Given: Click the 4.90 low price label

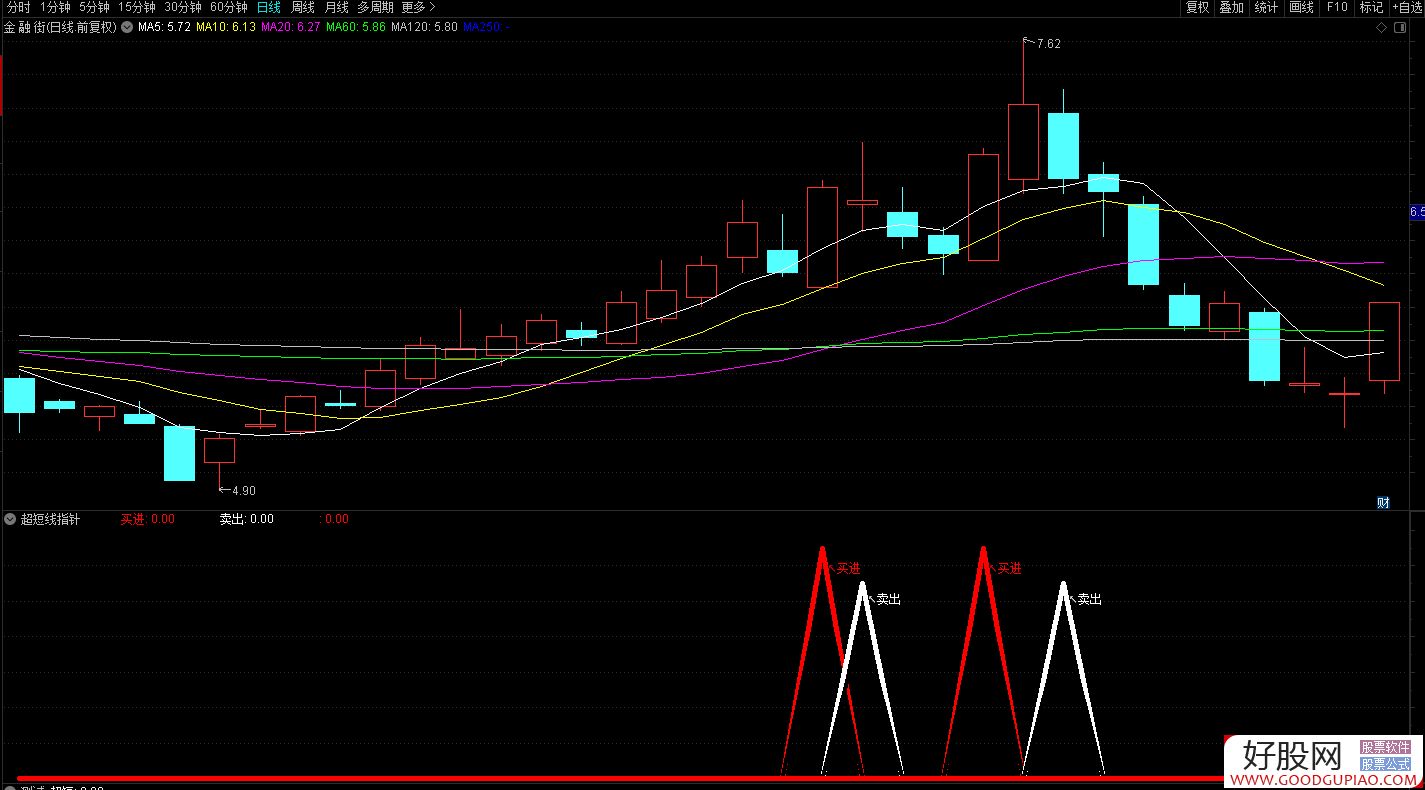Looking at the screenshot, I should (x=244, y=490).
